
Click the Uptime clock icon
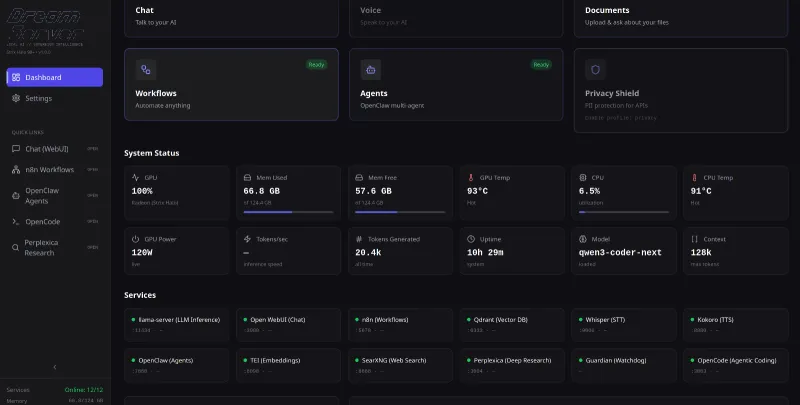pos(471,239)
